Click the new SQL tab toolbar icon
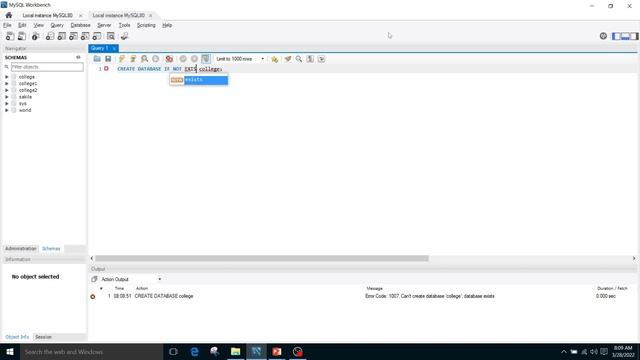The width and height of the screenshot is (640, 360). point(10,36)
